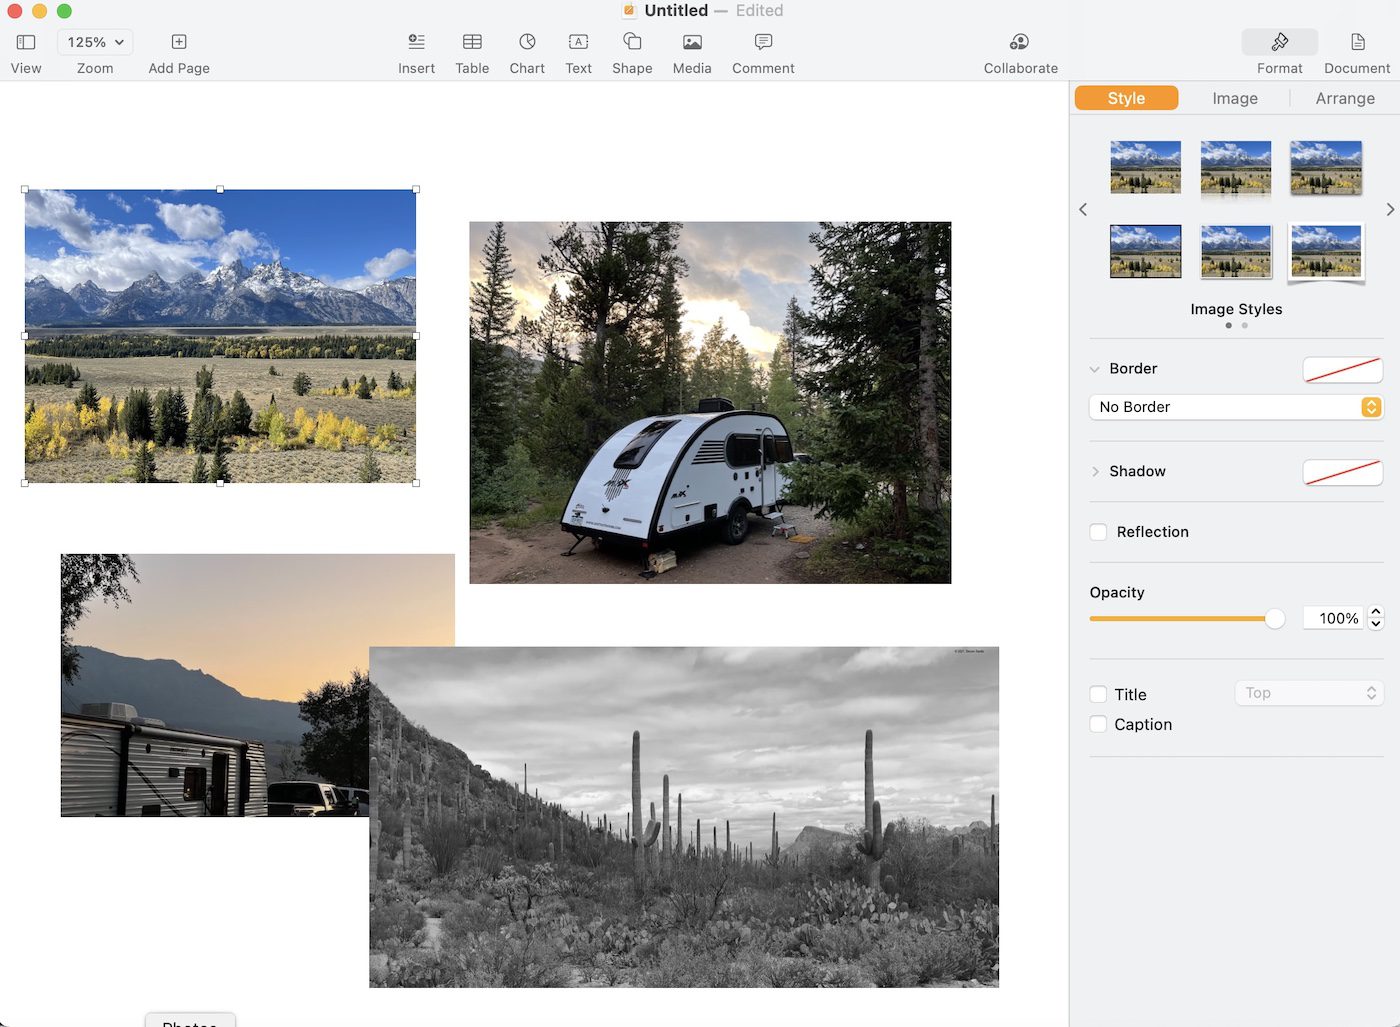Switch to the Arrange tab
The image size is (1400, 1027).
[x=1345, y=98]
